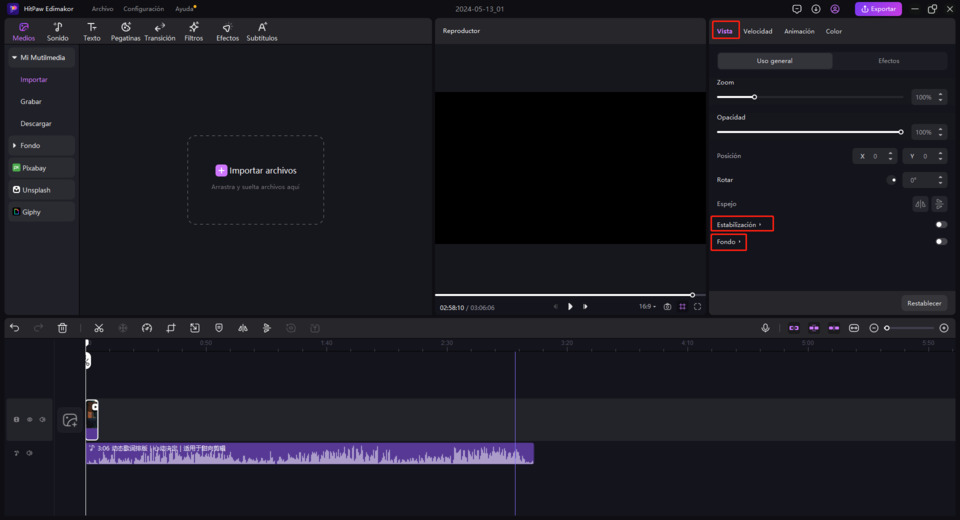
Task: Select the Medios panel icon
Action: 24,31
